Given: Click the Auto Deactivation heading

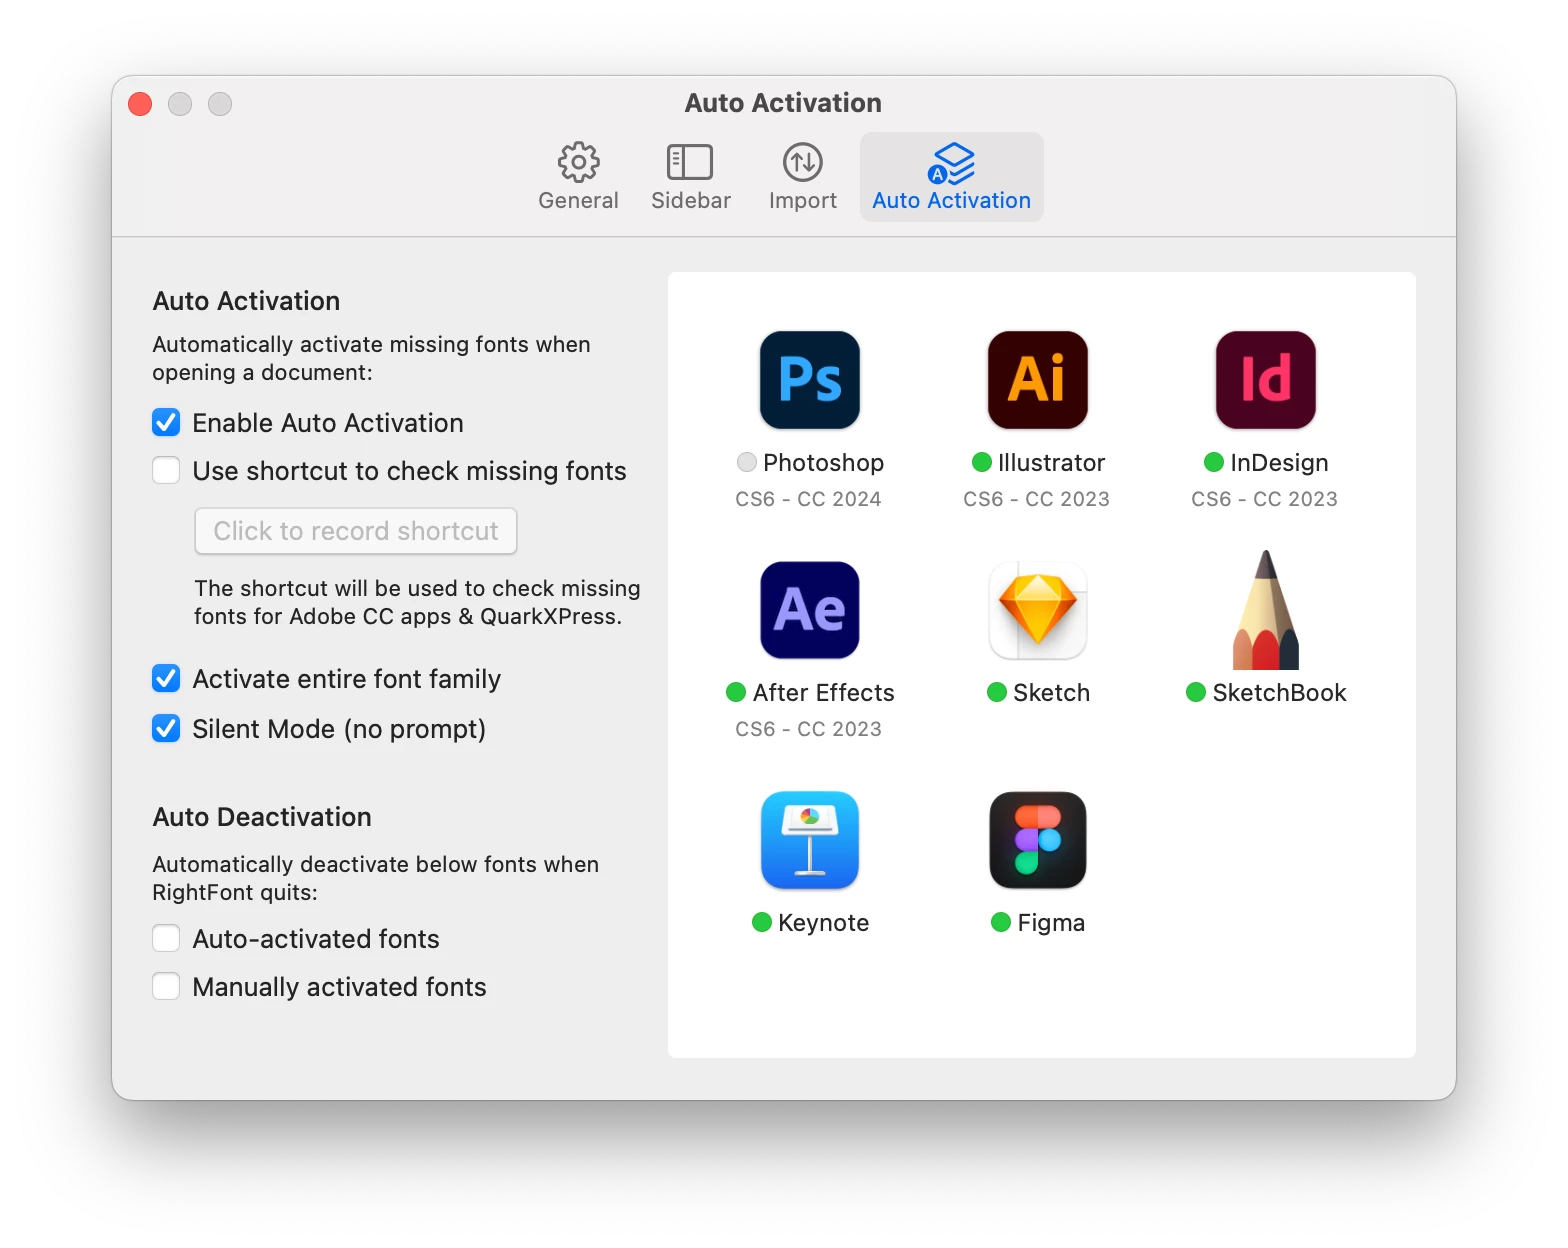Looking at the screenshot, I should [262, 817].
